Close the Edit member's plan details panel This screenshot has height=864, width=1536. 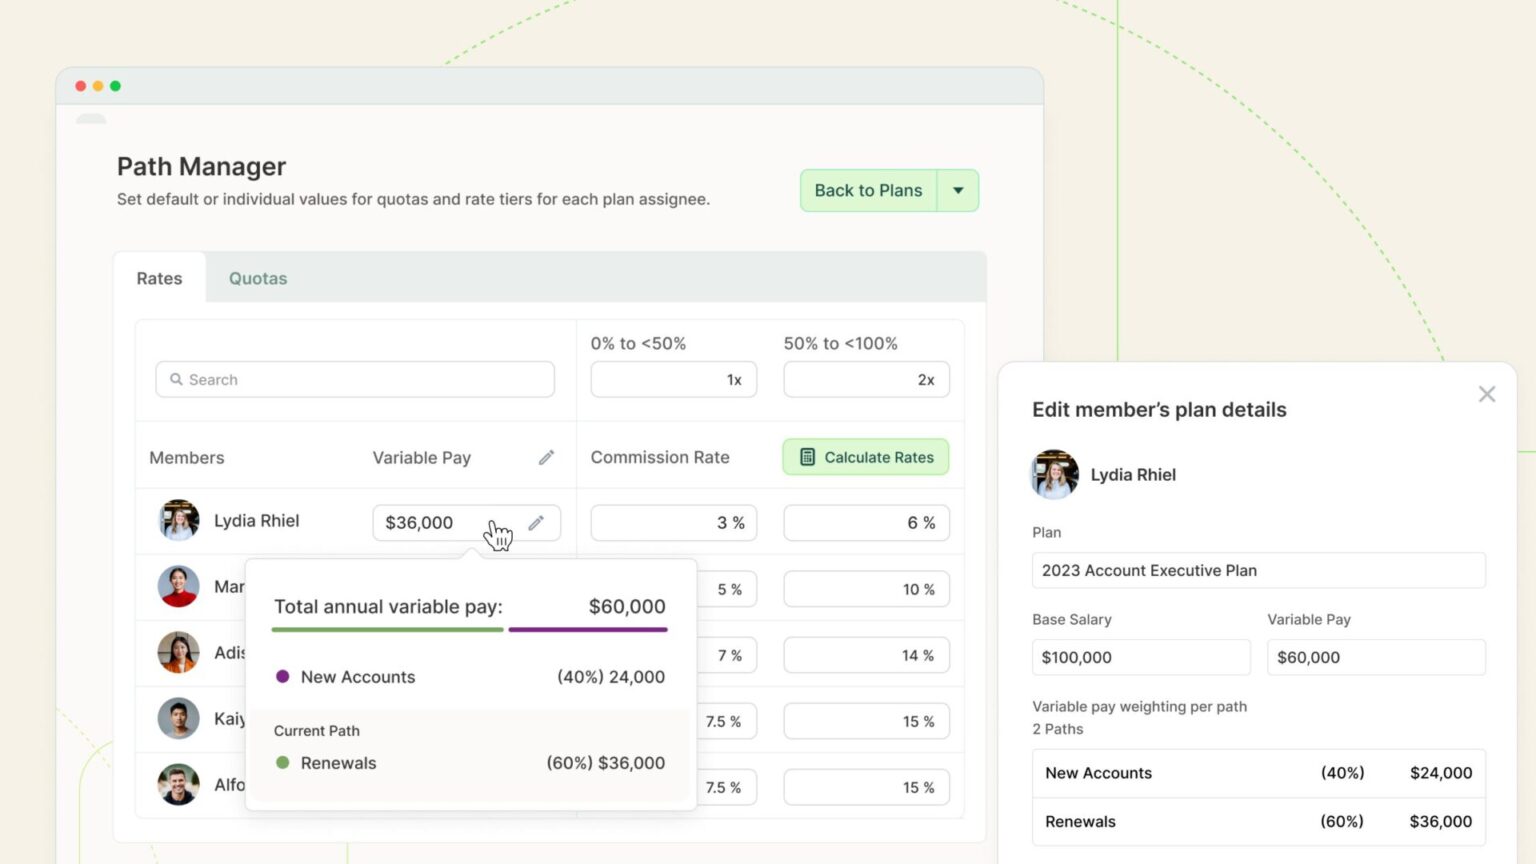(x=1487, y=394)
